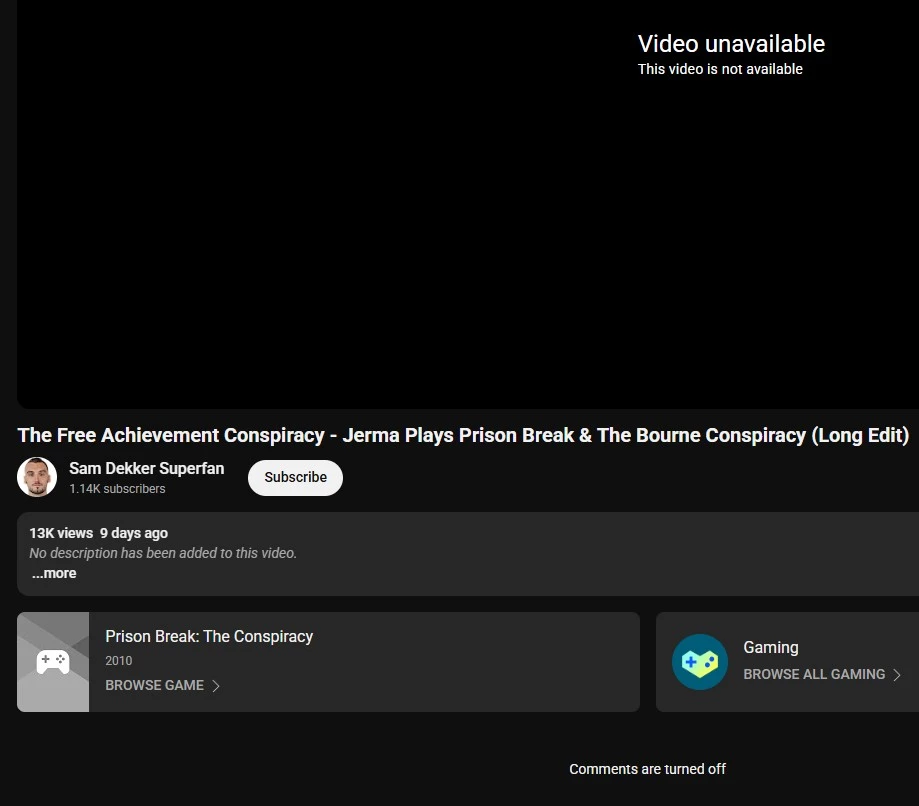Viewport: 919px width, 806px height.
Task: Click BROWSE ALL GAMING link
Action: click(x=814, y=674)
